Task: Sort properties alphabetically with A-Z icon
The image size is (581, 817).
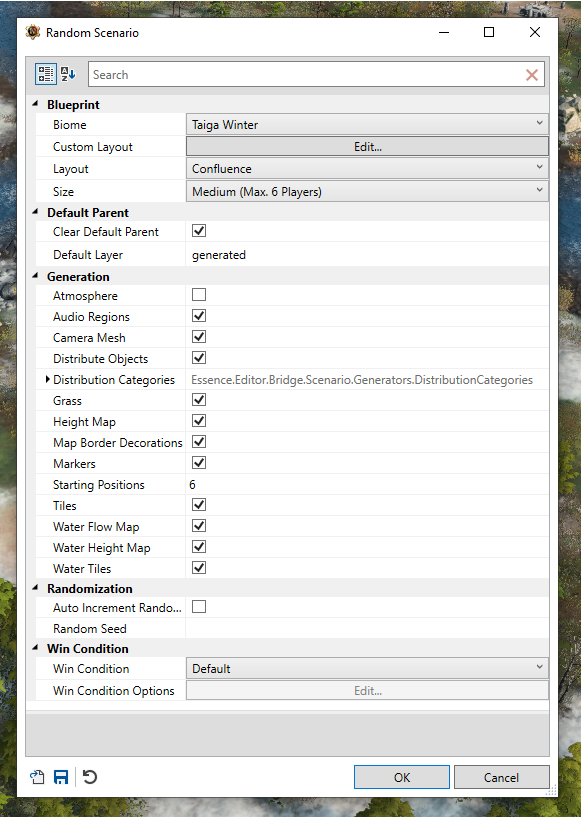Action: (68, 75)
